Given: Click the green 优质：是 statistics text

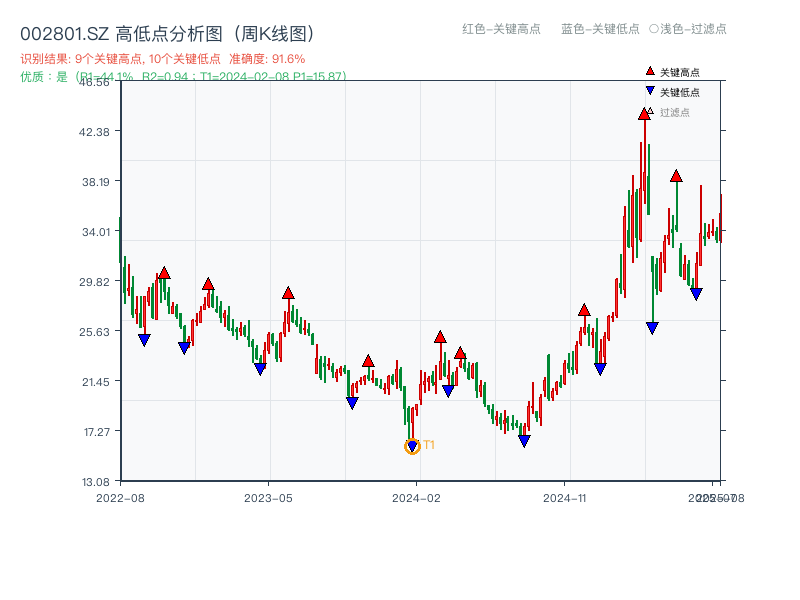Looking at the screenshot, I should pyautogui.click(x=40, y=76).
